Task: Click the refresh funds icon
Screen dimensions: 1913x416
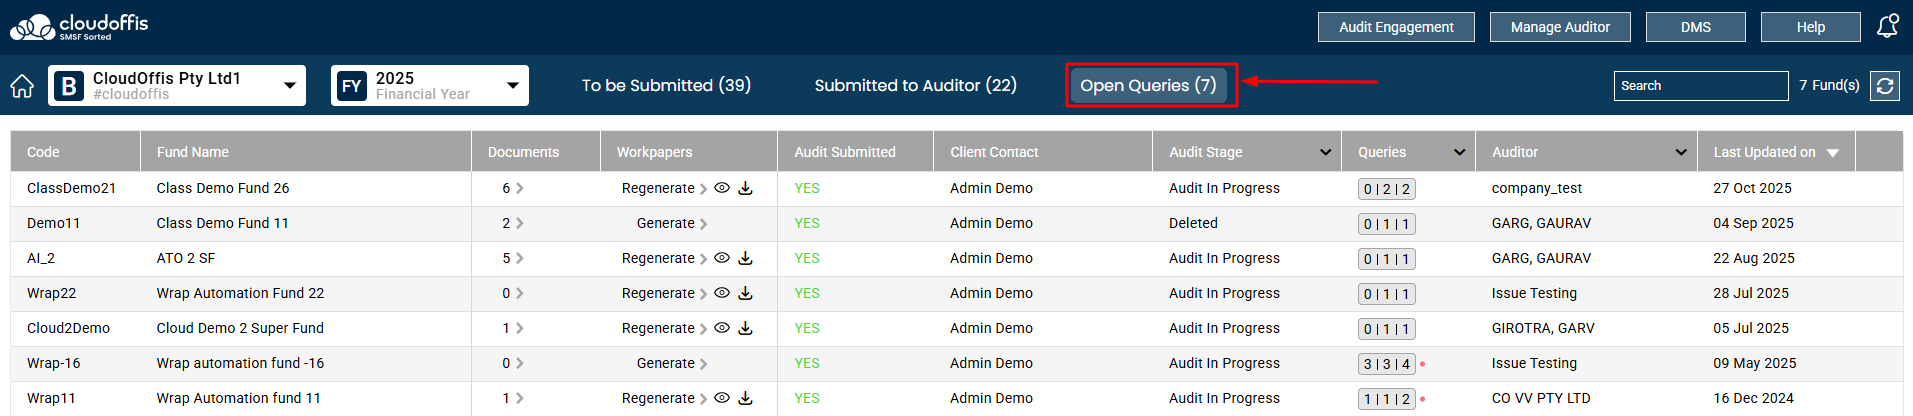Action: point(1885,86)
